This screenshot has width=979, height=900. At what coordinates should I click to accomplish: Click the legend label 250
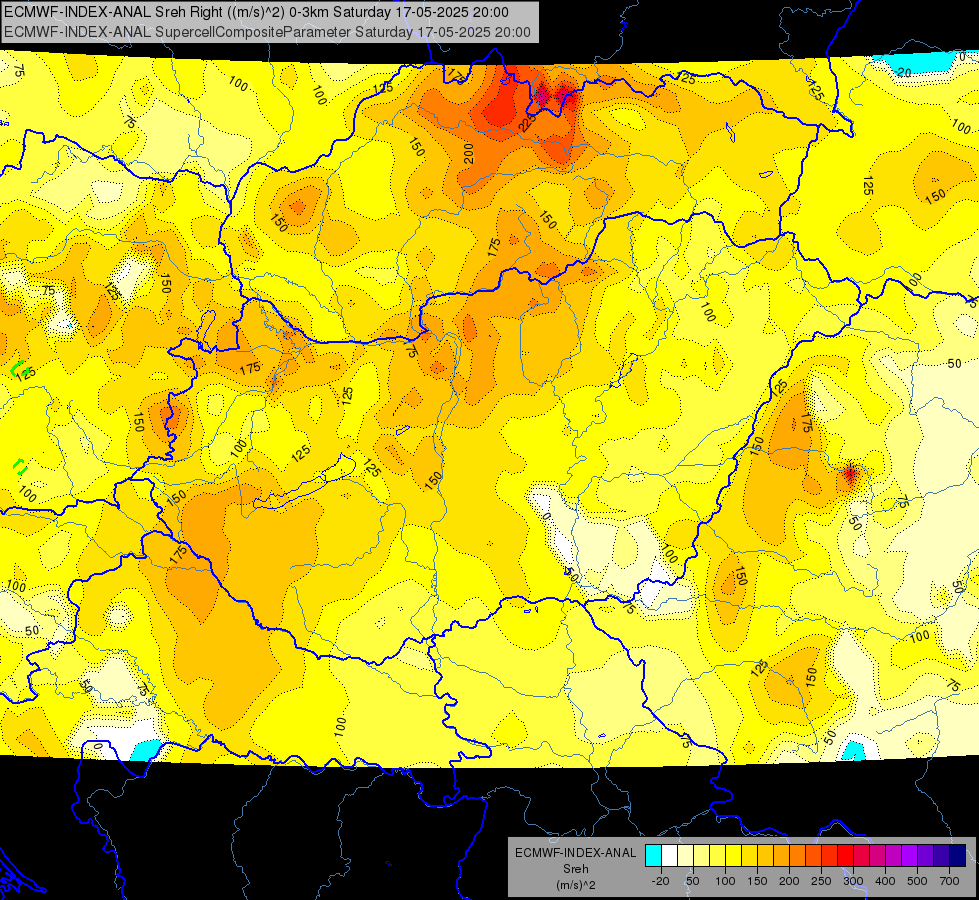point(821,881)
